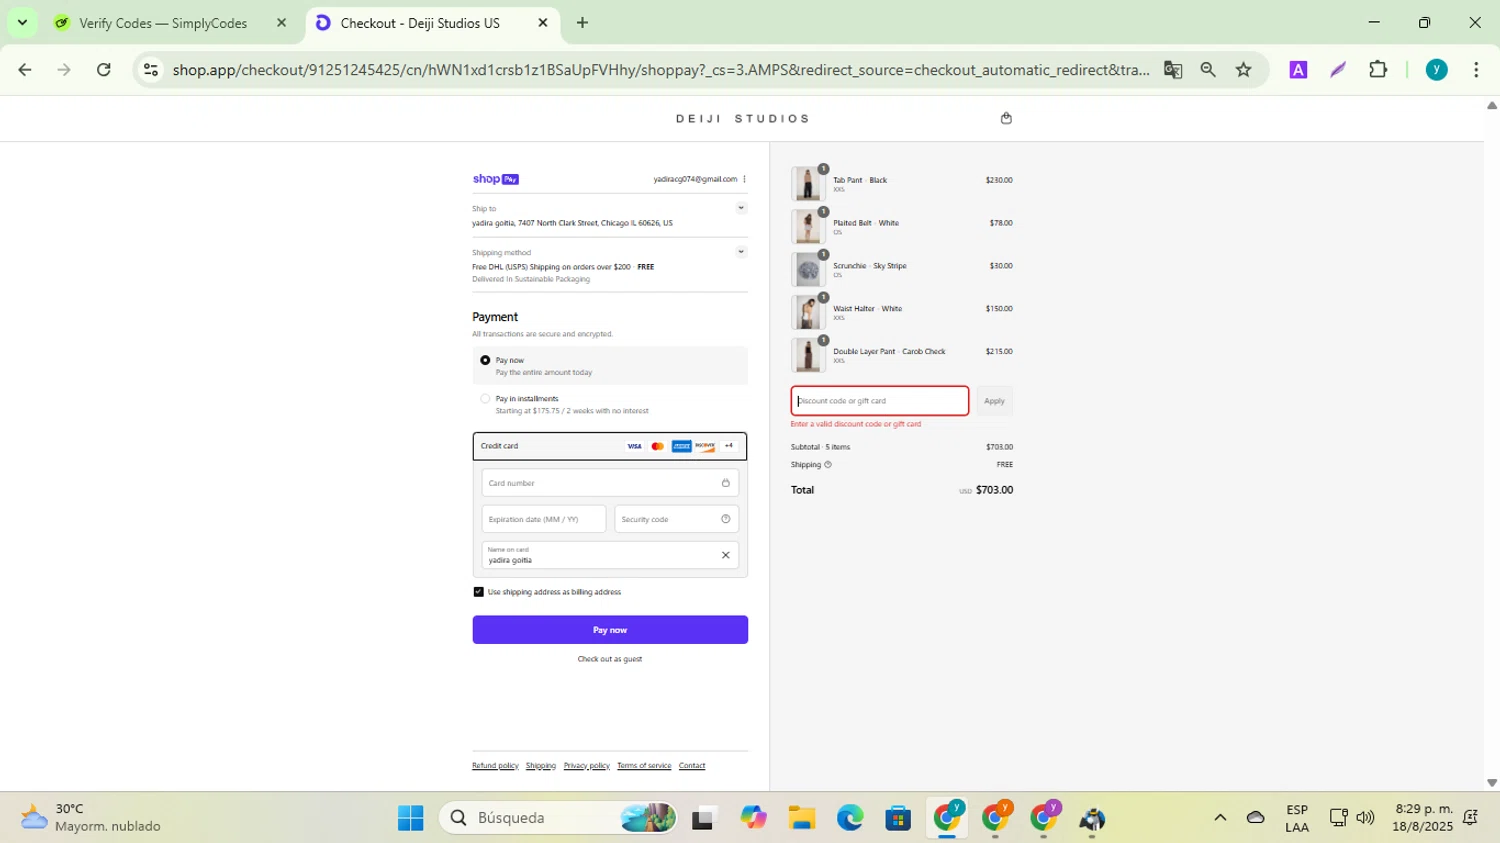Open account options menu beside the email
Image resolution: width=1500 pixels, height=843 pixels.
[744, 179]
